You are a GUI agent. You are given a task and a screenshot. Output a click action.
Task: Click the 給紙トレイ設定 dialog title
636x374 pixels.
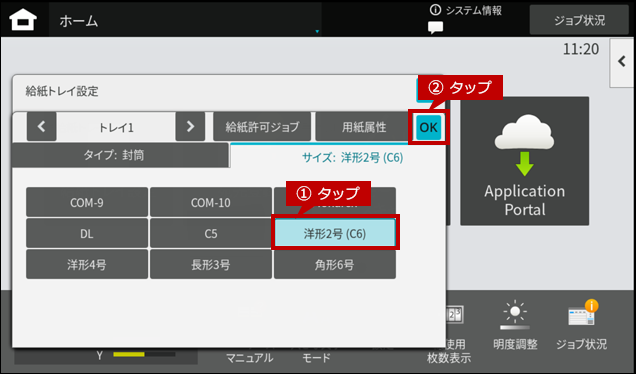62,91
